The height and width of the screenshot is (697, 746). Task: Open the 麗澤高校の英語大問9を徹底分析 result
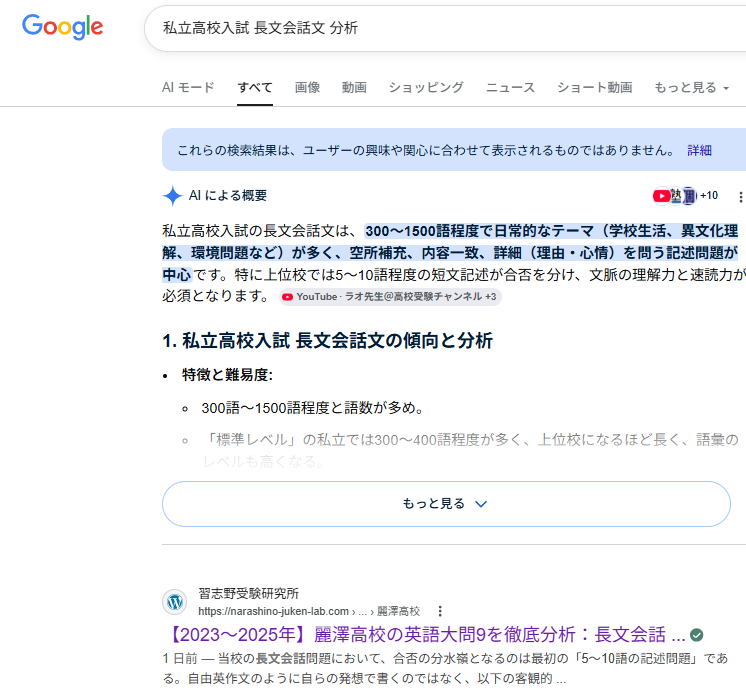tap(426, 635)
